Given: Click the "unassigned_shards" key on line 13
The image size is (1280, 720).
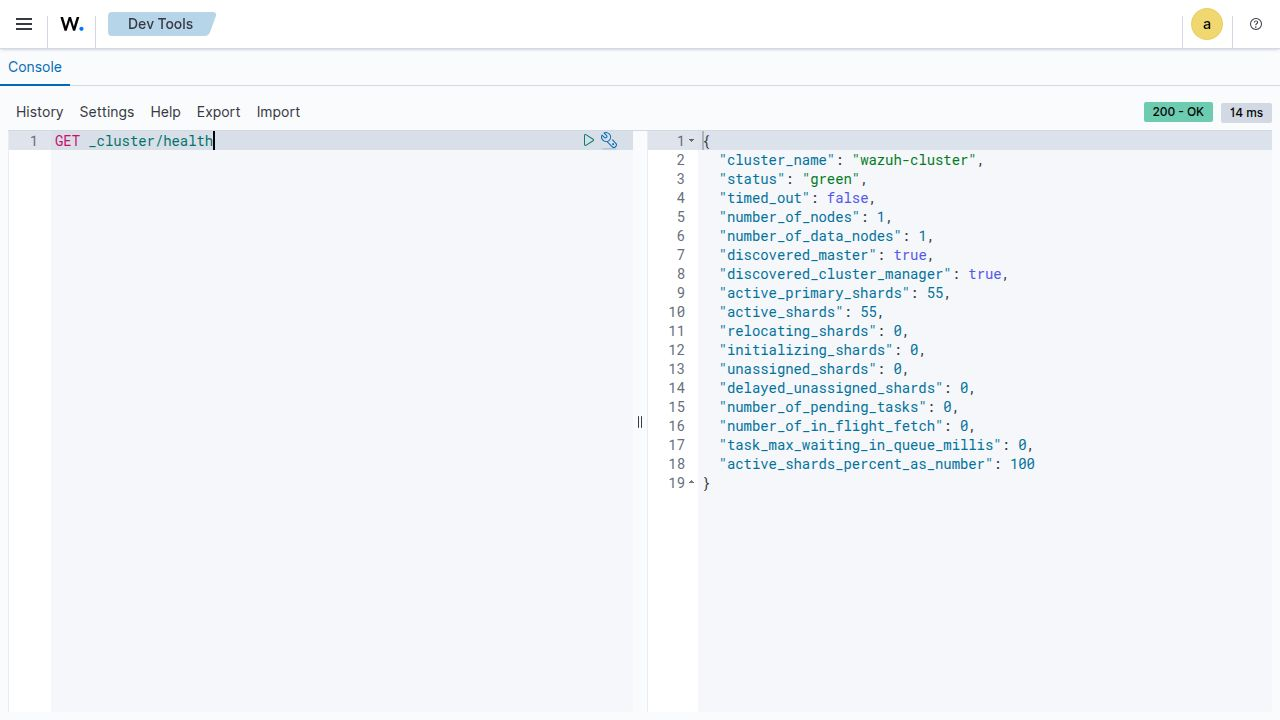Looking at the screenshot, I should [x=798, y=369].
